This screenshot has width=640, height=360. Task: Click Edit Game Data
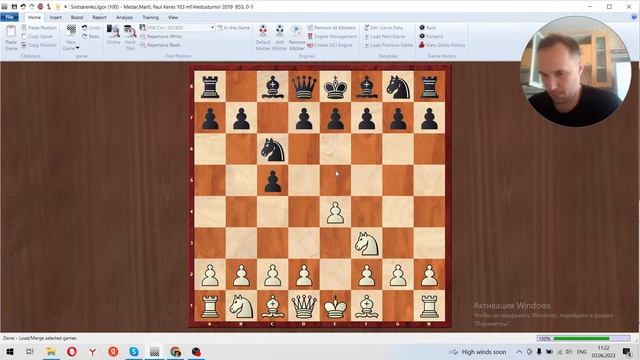click(383, 28)
